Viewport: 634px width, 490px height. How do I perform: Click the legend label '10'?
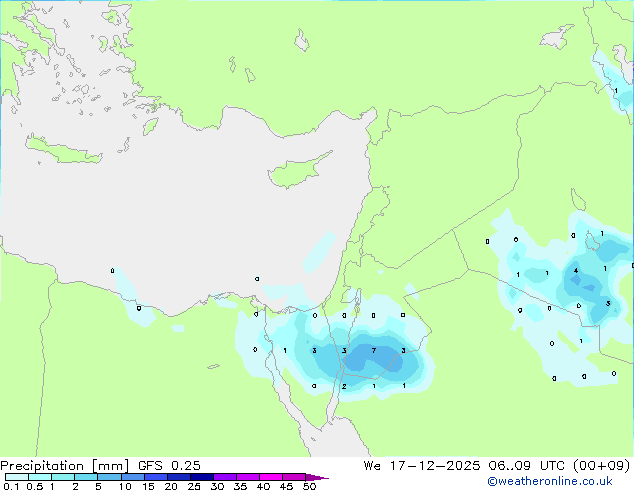click(125, 486)
